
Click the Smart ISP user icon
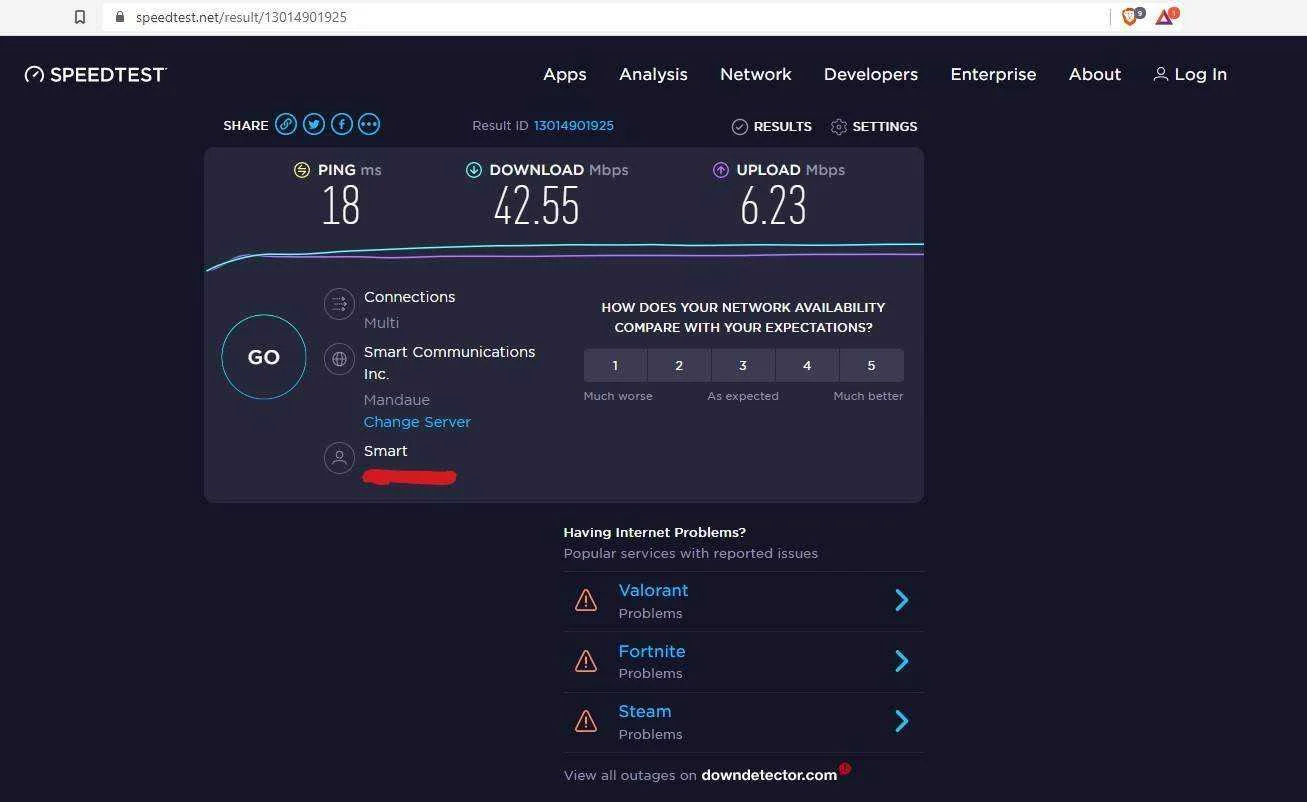pos(340,457)
